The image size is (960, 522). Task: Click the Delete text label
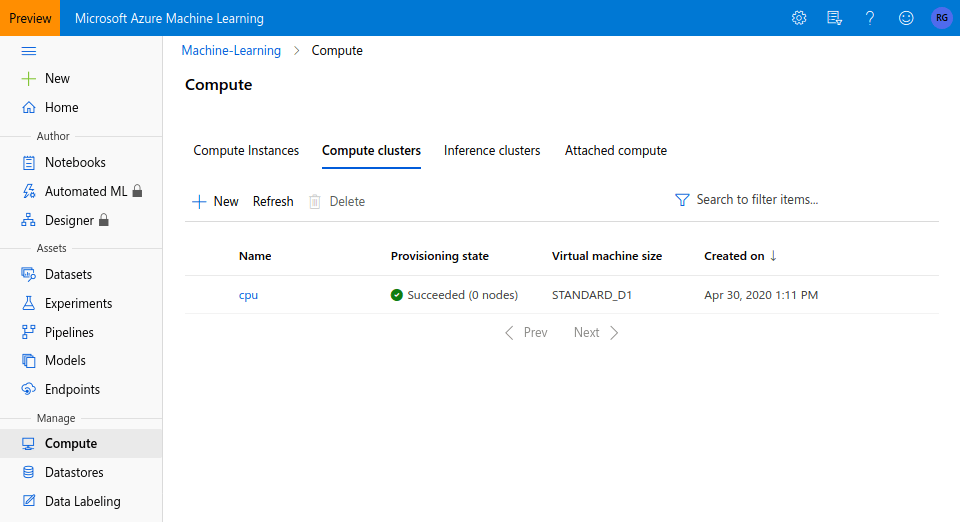pos(347,201)
